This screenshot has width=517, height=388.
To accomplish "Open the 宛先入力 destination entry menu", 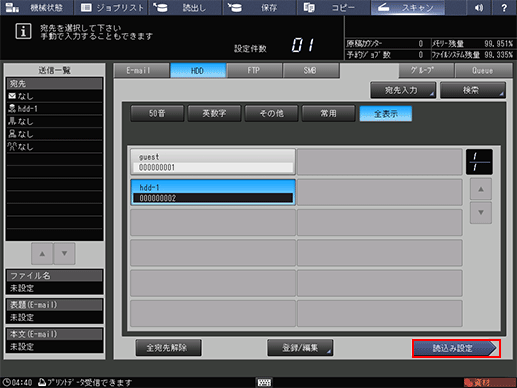I will pos(403,90).
